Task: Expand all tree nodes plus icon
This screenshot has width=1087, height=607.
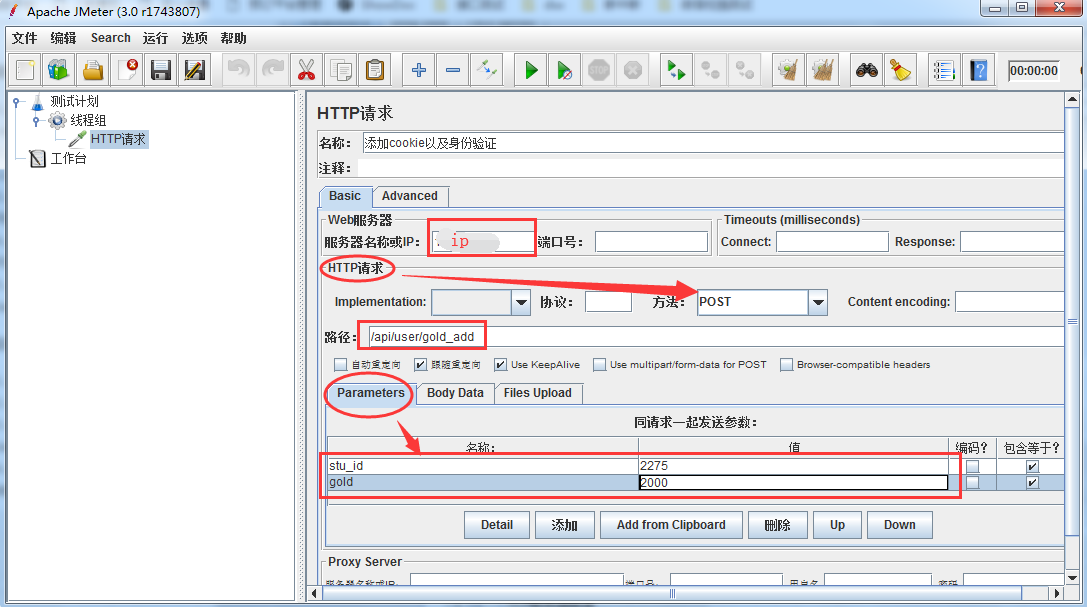Action: [419, 70]
